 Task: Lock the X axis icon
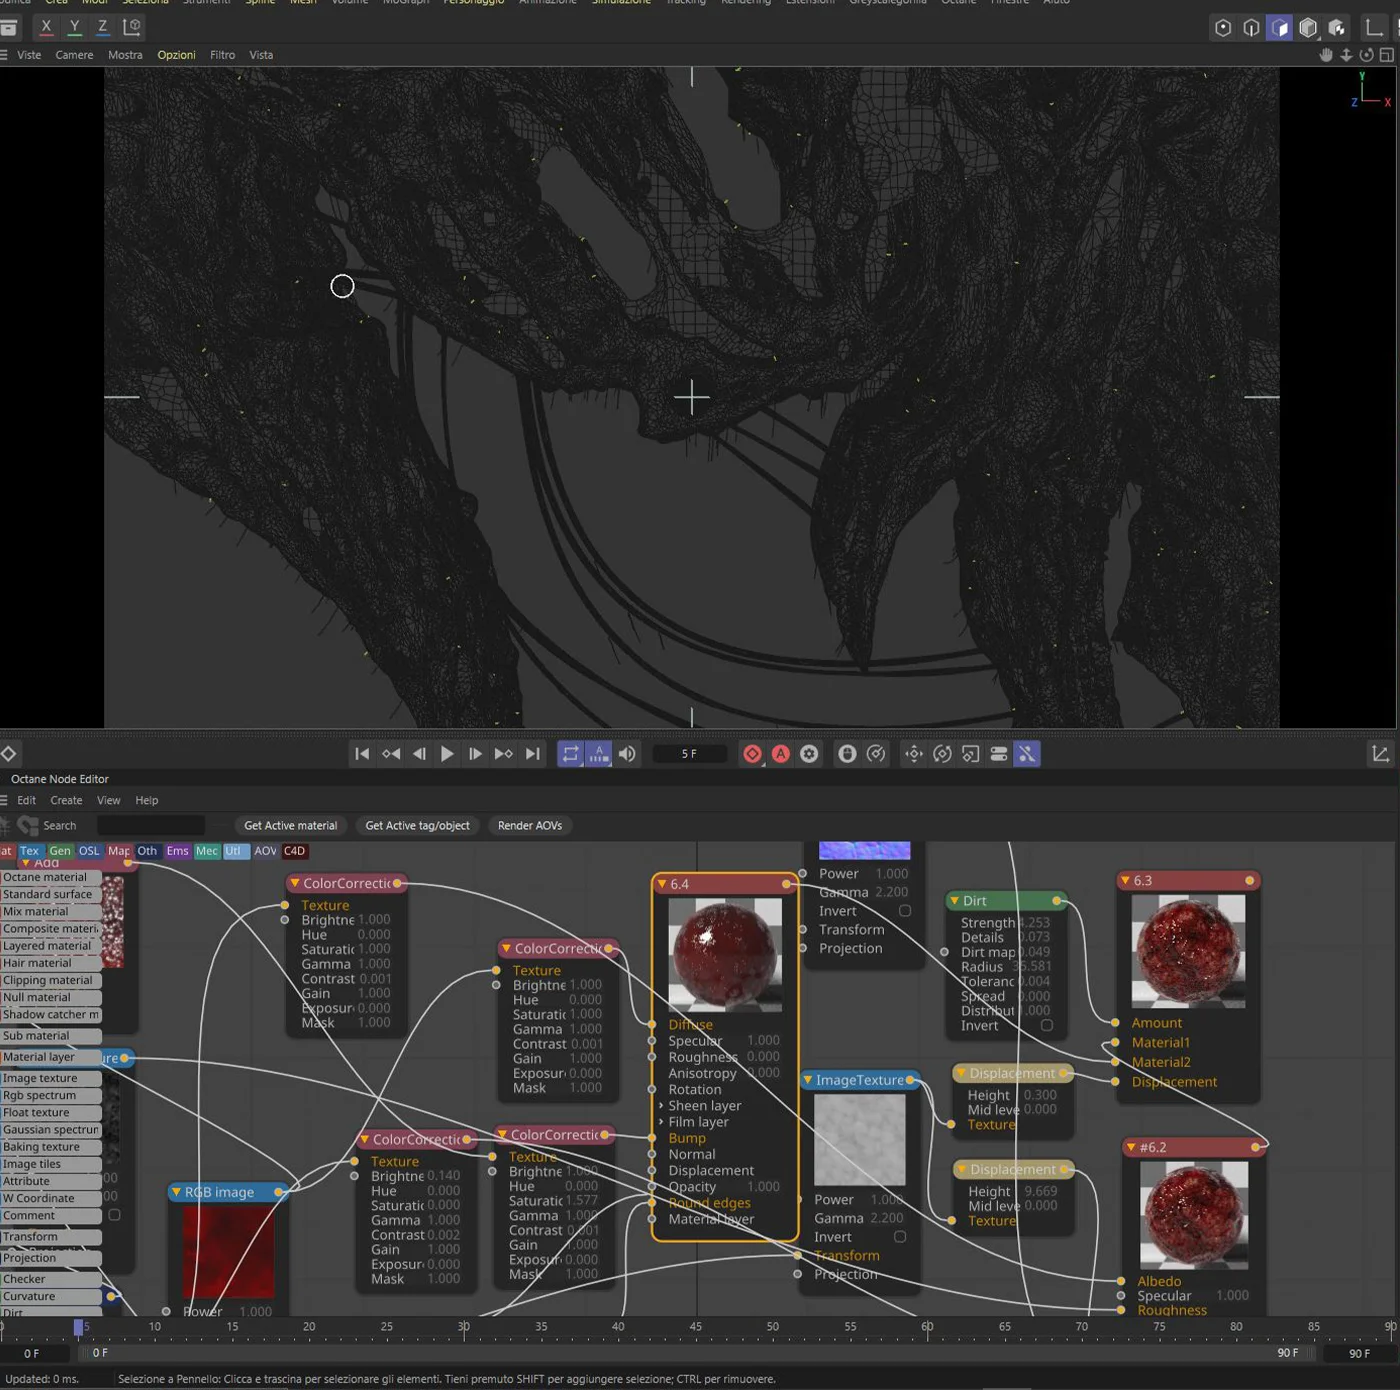pyautogui.click(x=46, y=27)
